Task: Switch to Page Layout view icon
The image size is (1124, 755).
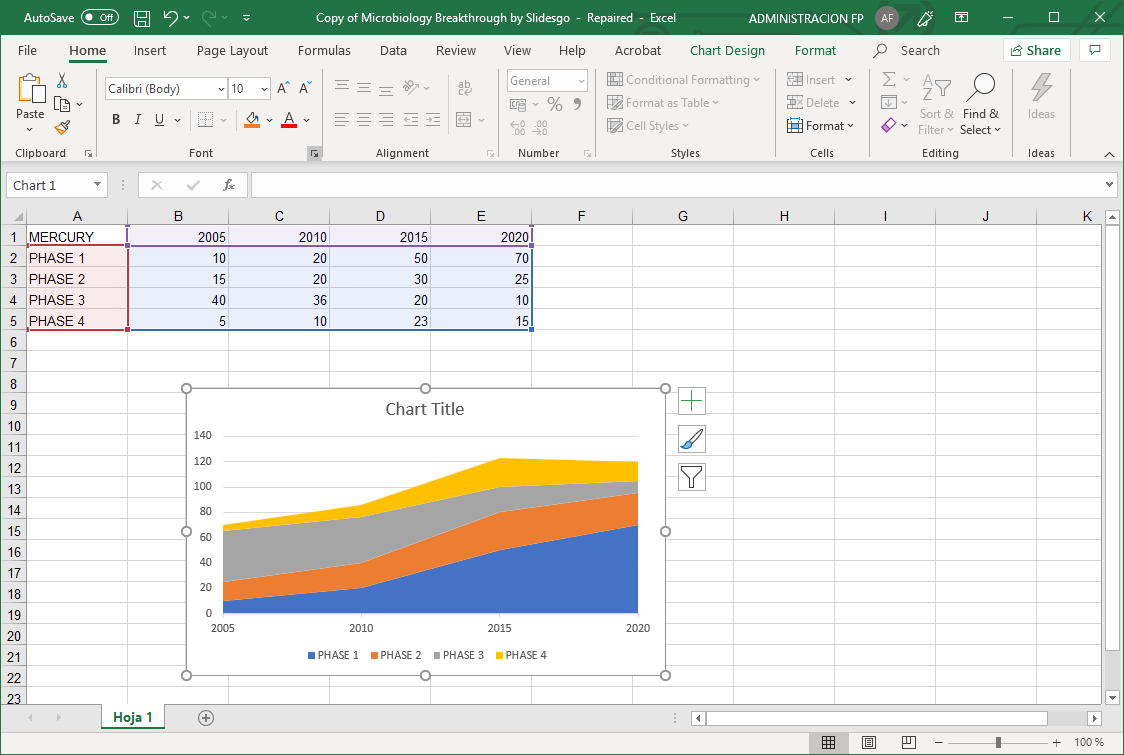Action: 869,742
